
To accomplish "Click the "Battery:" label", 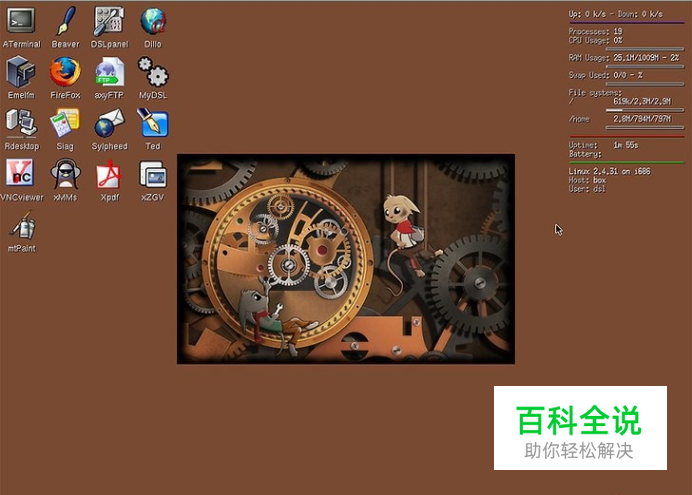I will click(585, 154).
